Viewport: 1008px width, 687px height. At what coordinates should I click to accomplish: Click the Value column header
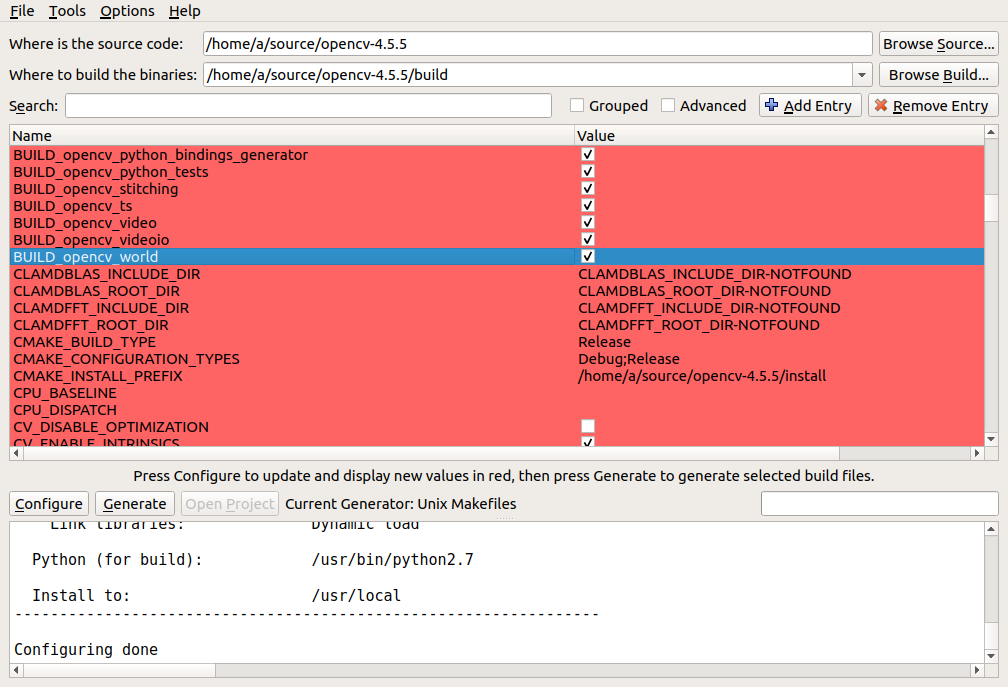click(x=779, y=136)
